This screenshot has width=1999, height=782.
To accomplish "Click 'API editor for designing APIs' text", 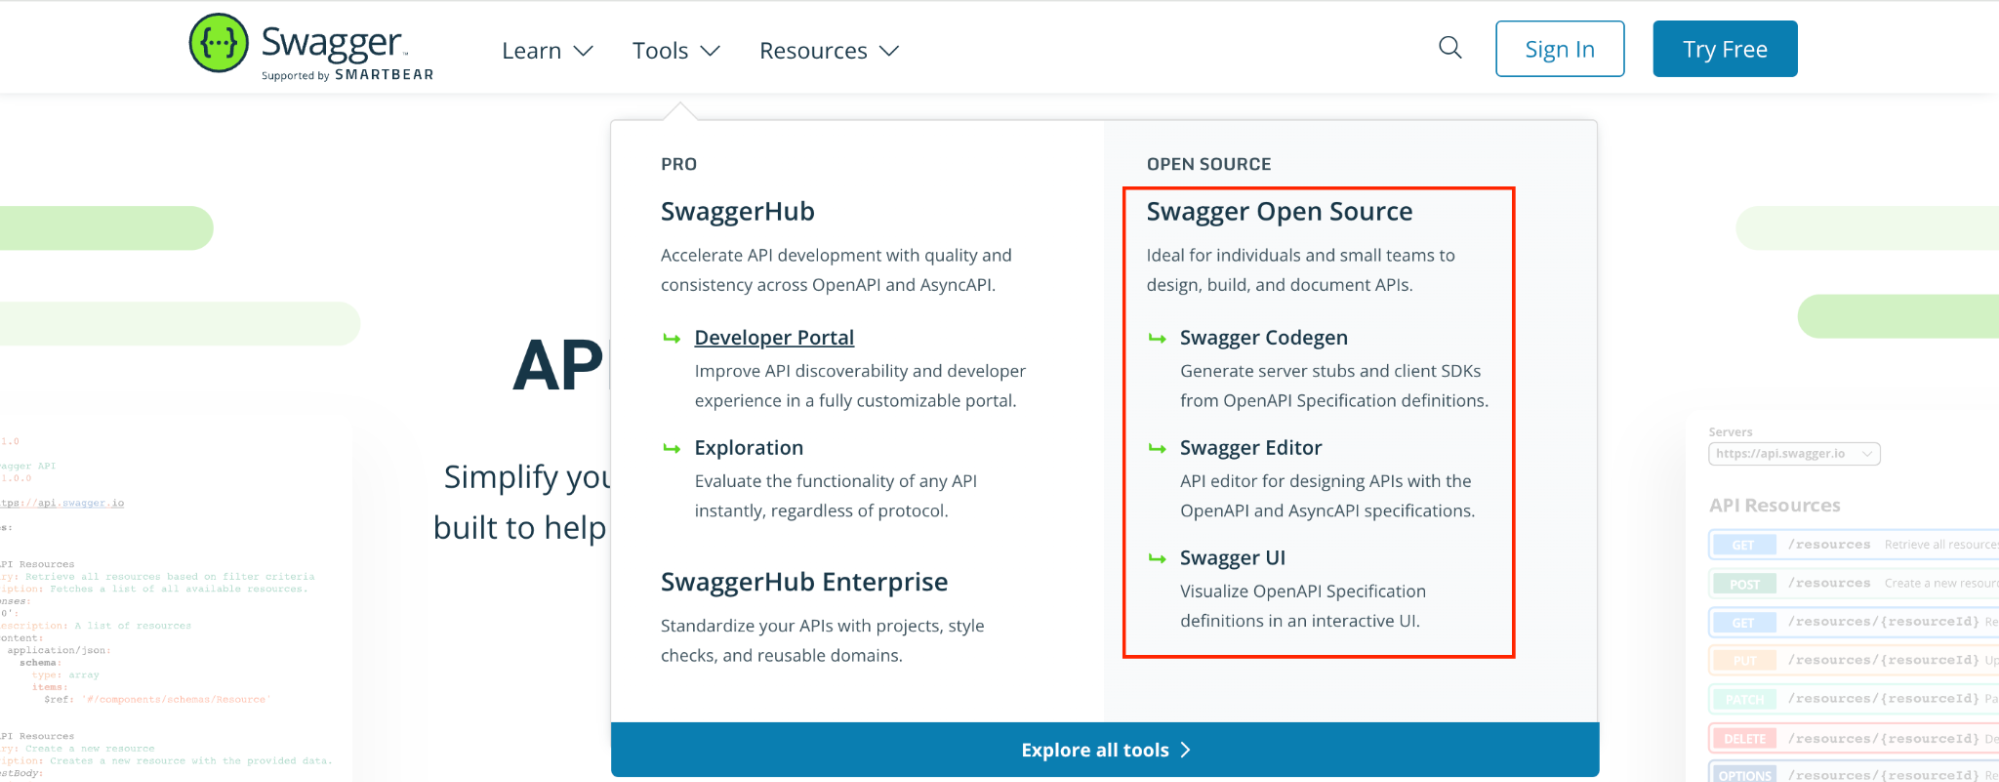I will point(1327,496).
